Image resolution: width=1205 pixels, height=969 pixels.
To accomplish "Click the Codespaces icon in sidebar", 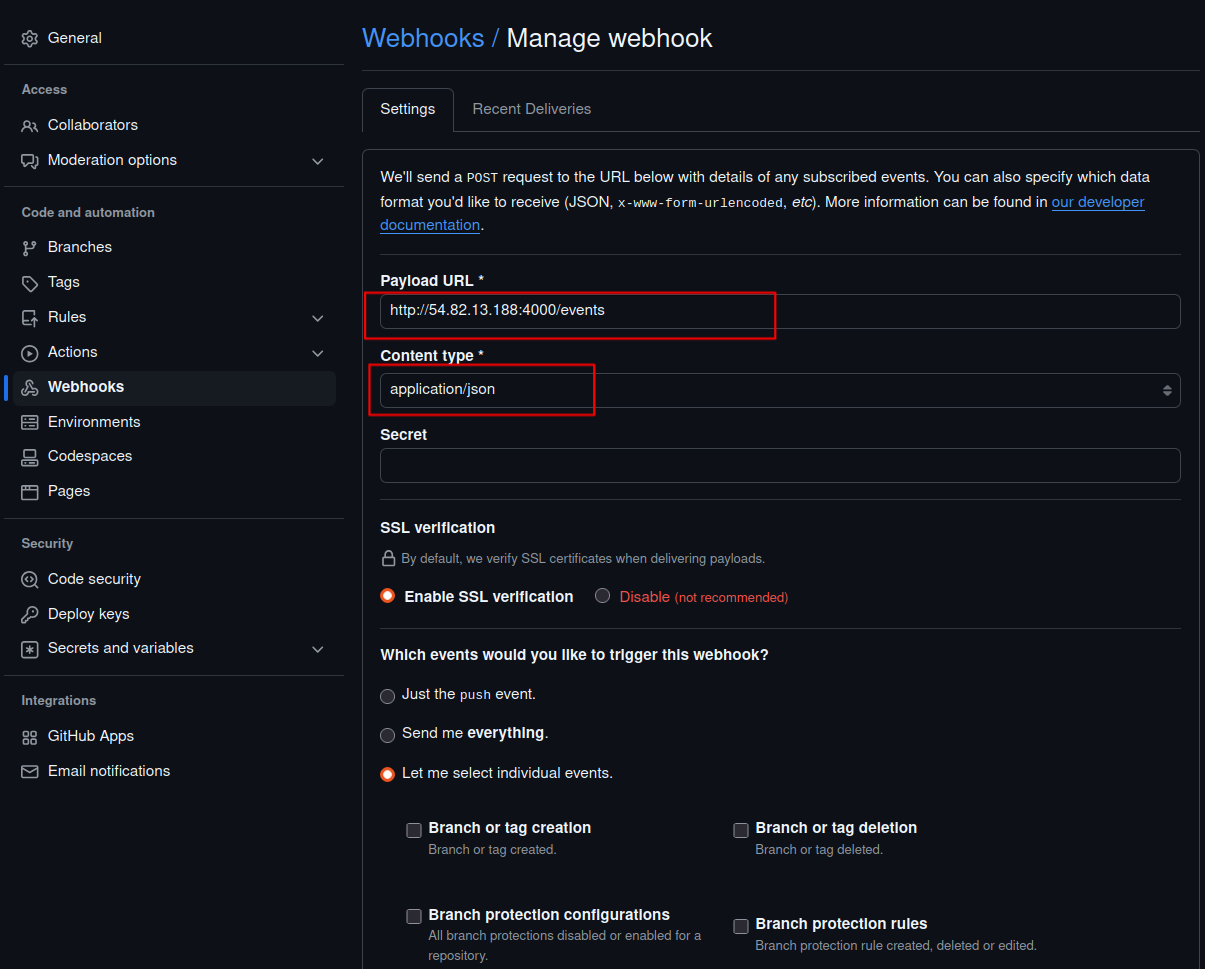I will (30, 456).
